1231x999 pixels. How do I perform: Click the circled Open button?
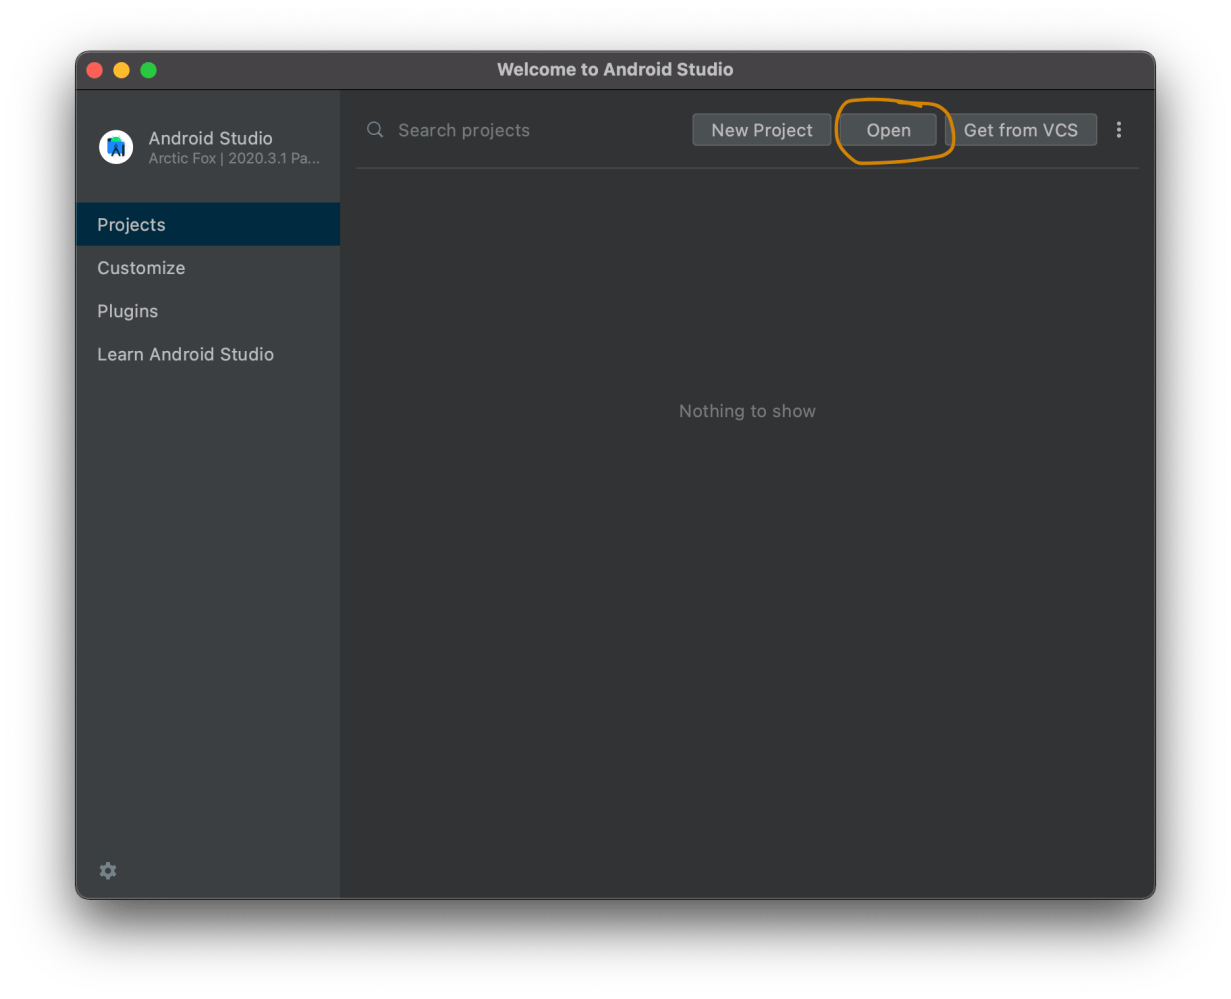[888, 130]
